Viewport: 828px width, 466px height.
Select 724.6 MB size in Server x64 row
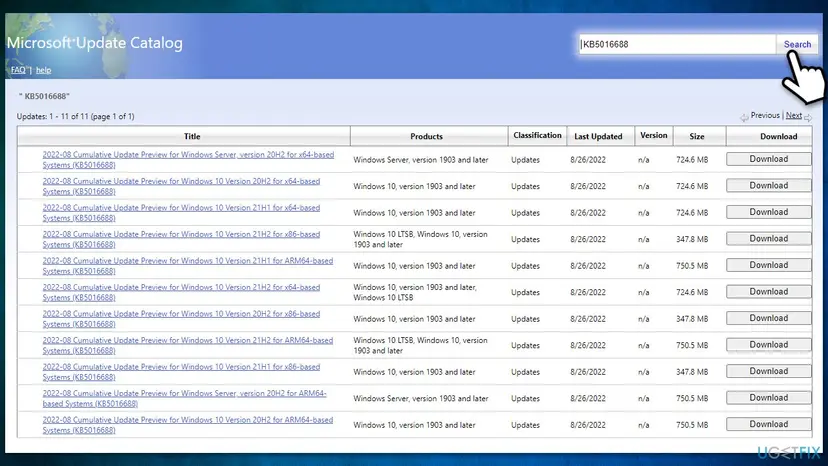click(x=692, y=160)
